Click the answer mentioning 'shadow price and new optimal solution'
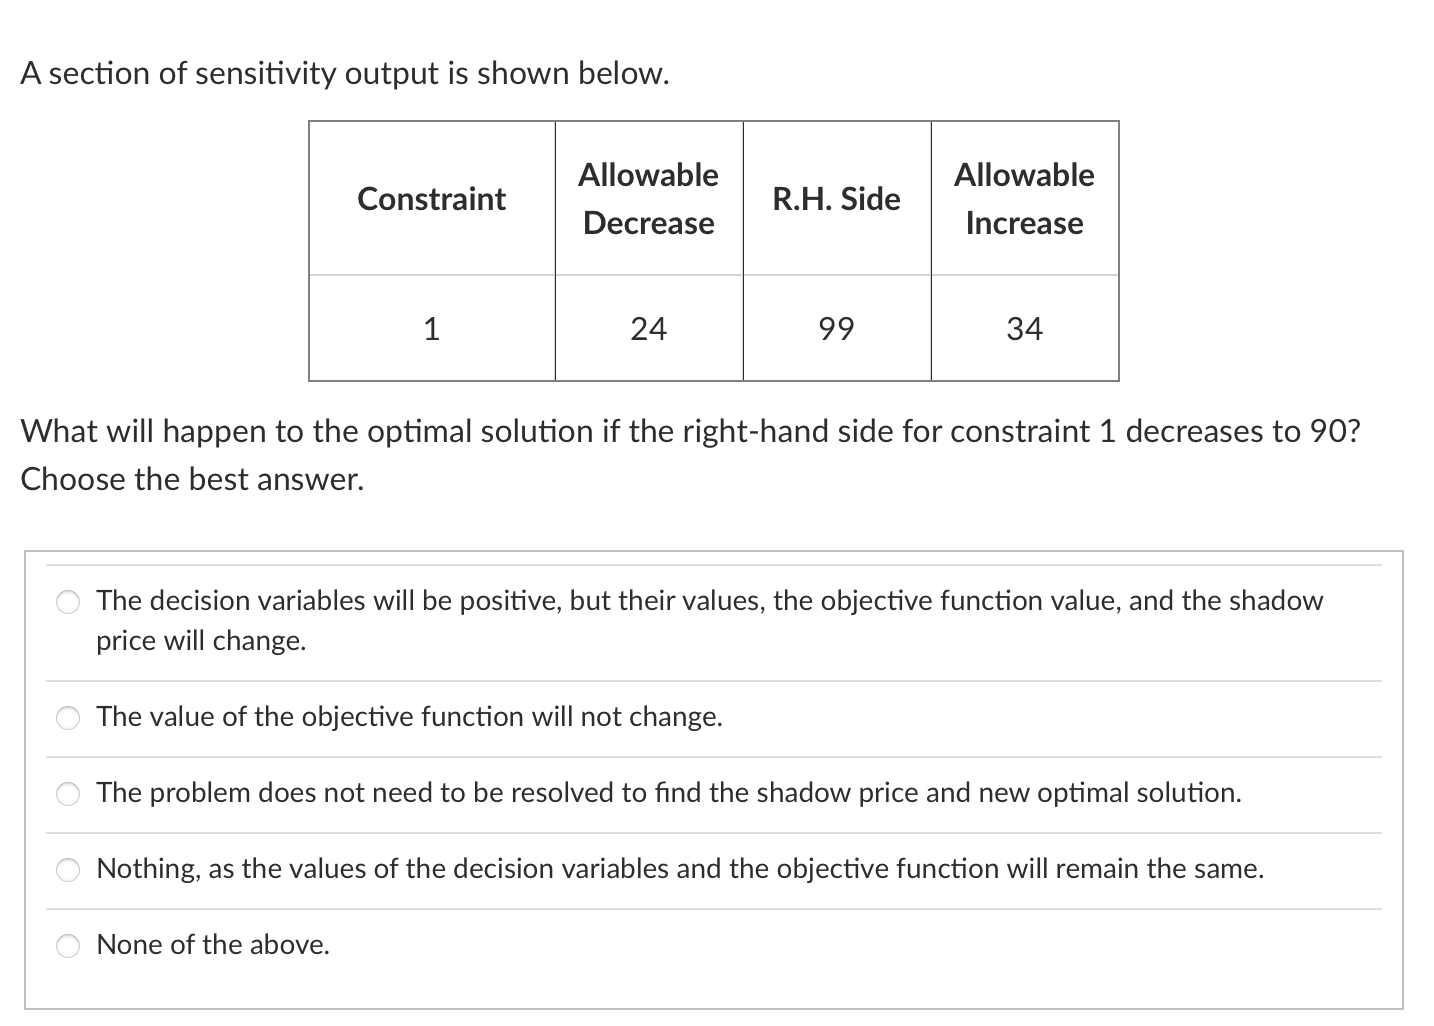The height and width of the screenshot is (1026, 1434). tap(668, 793)
